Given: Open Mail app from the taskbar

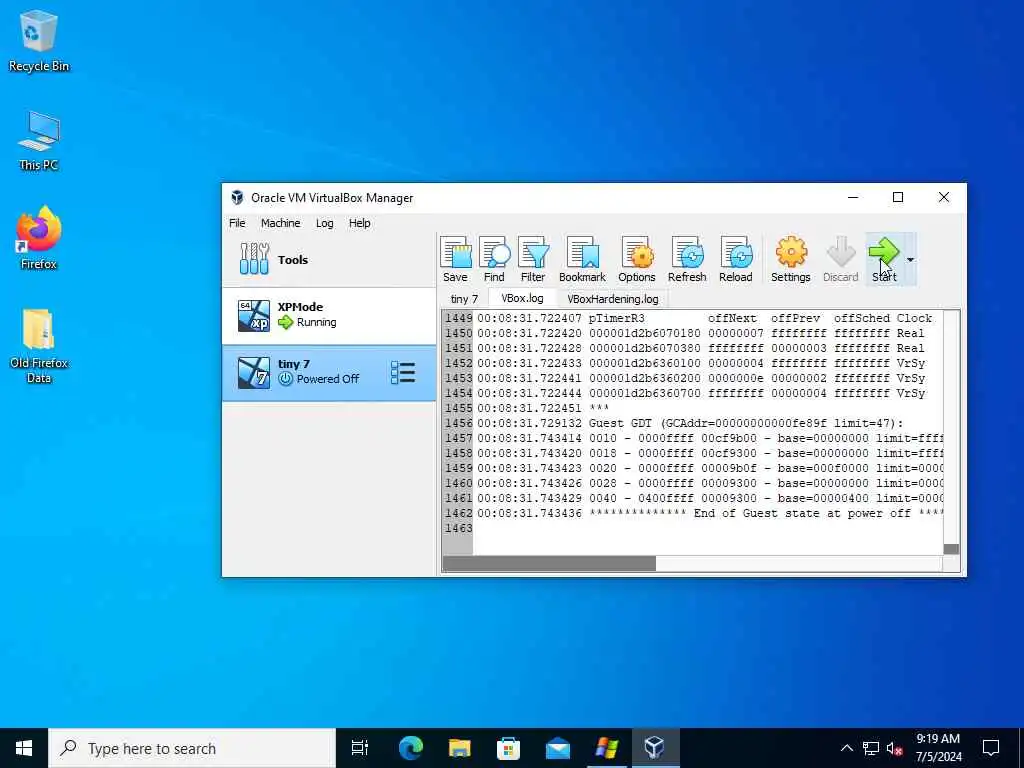Looking at the screenshot, I should pos(558,748).
